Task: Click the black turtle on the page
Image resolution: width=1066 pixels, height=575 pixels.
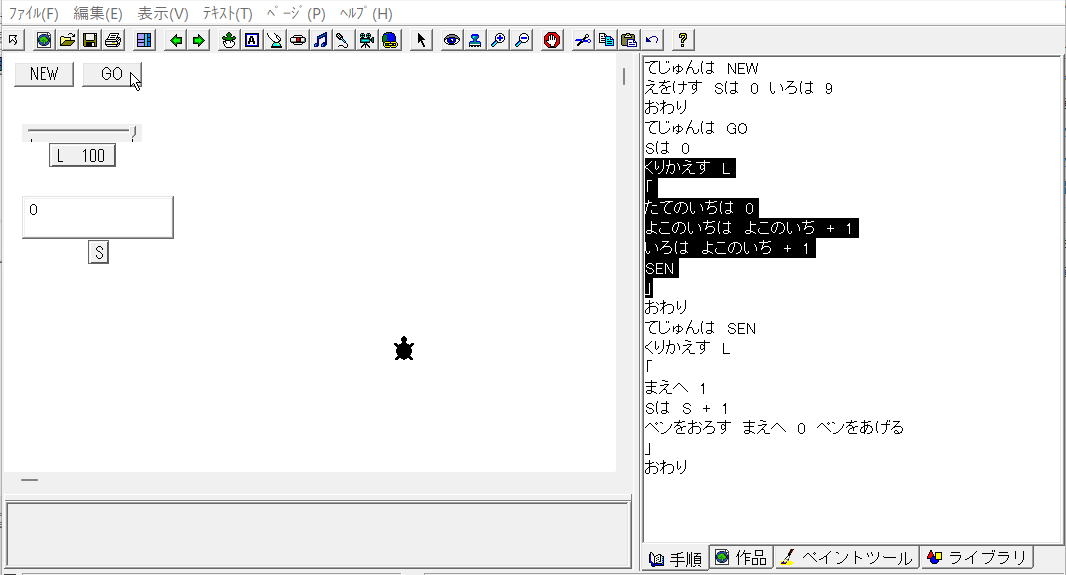Action: coord(404,349)
